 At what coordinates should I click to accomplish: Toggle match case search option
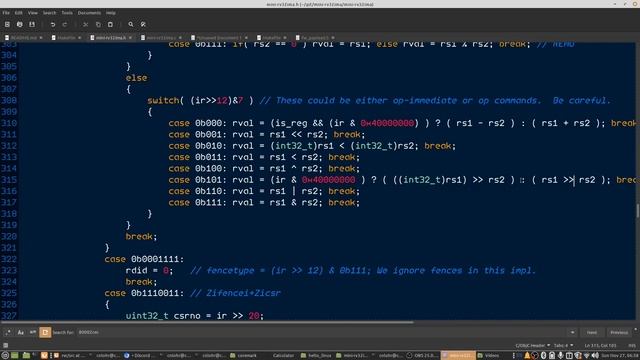tap(20, 333)
